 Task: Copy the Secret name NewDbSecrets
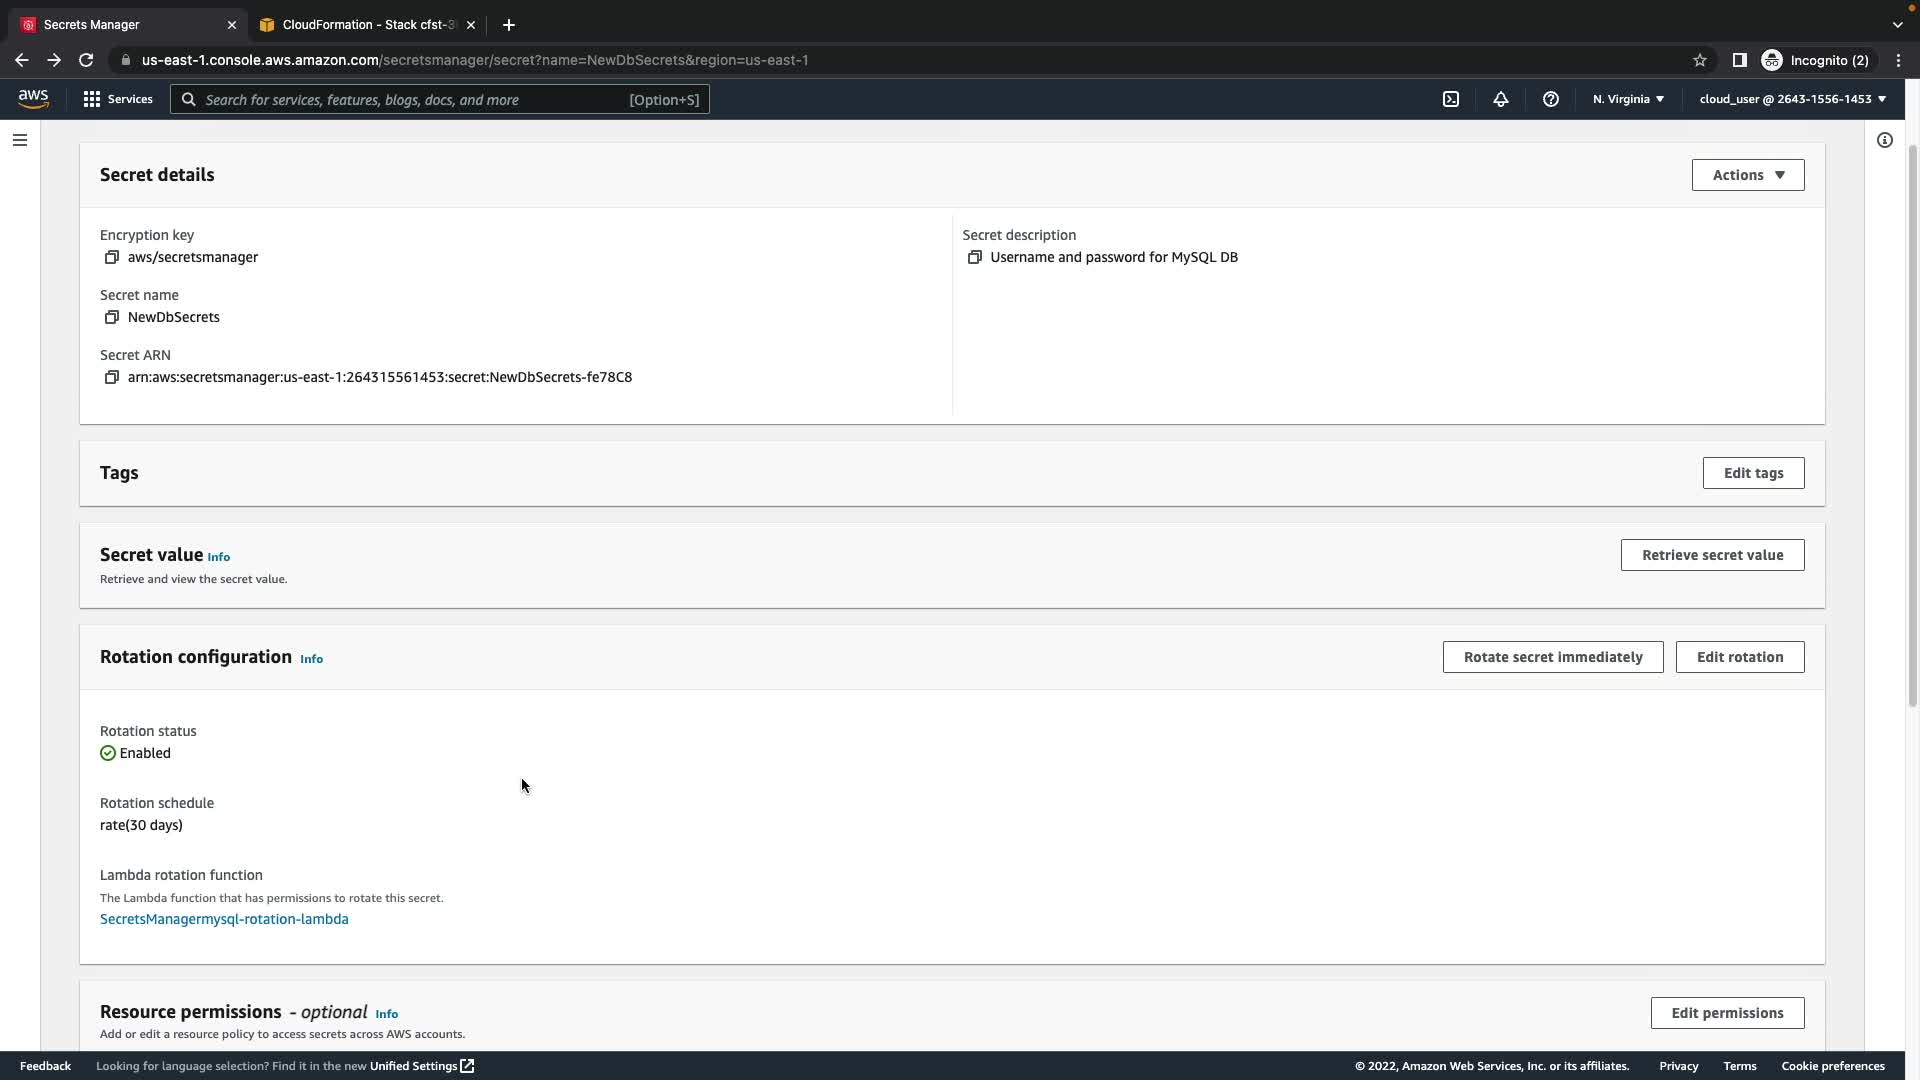click(x=111, y=317)
